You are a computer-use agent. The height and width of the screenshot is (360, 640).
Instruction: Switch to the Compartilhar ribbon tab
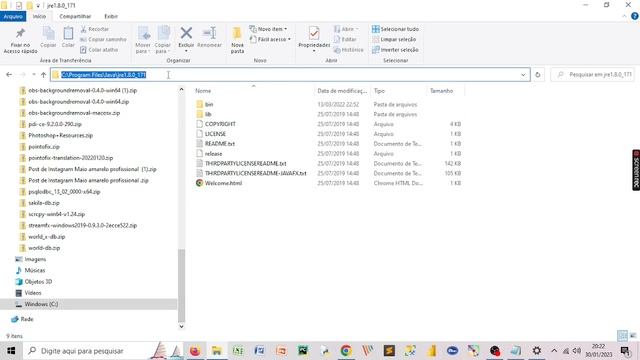coord(75,16)
